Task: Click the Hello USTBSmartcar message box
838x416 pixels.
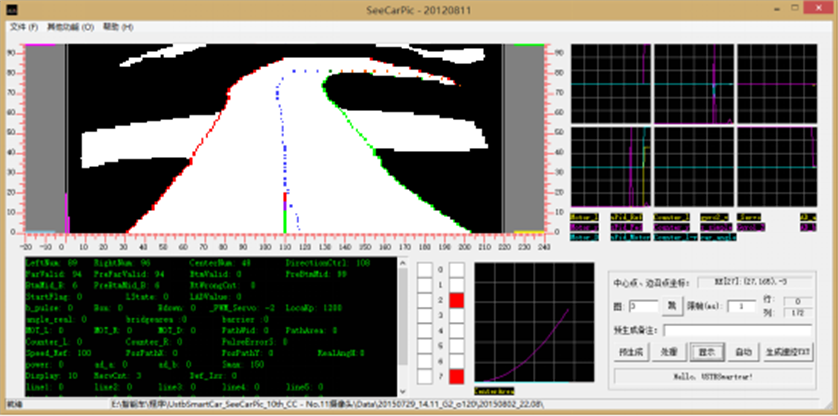Action: pos(714,376)
